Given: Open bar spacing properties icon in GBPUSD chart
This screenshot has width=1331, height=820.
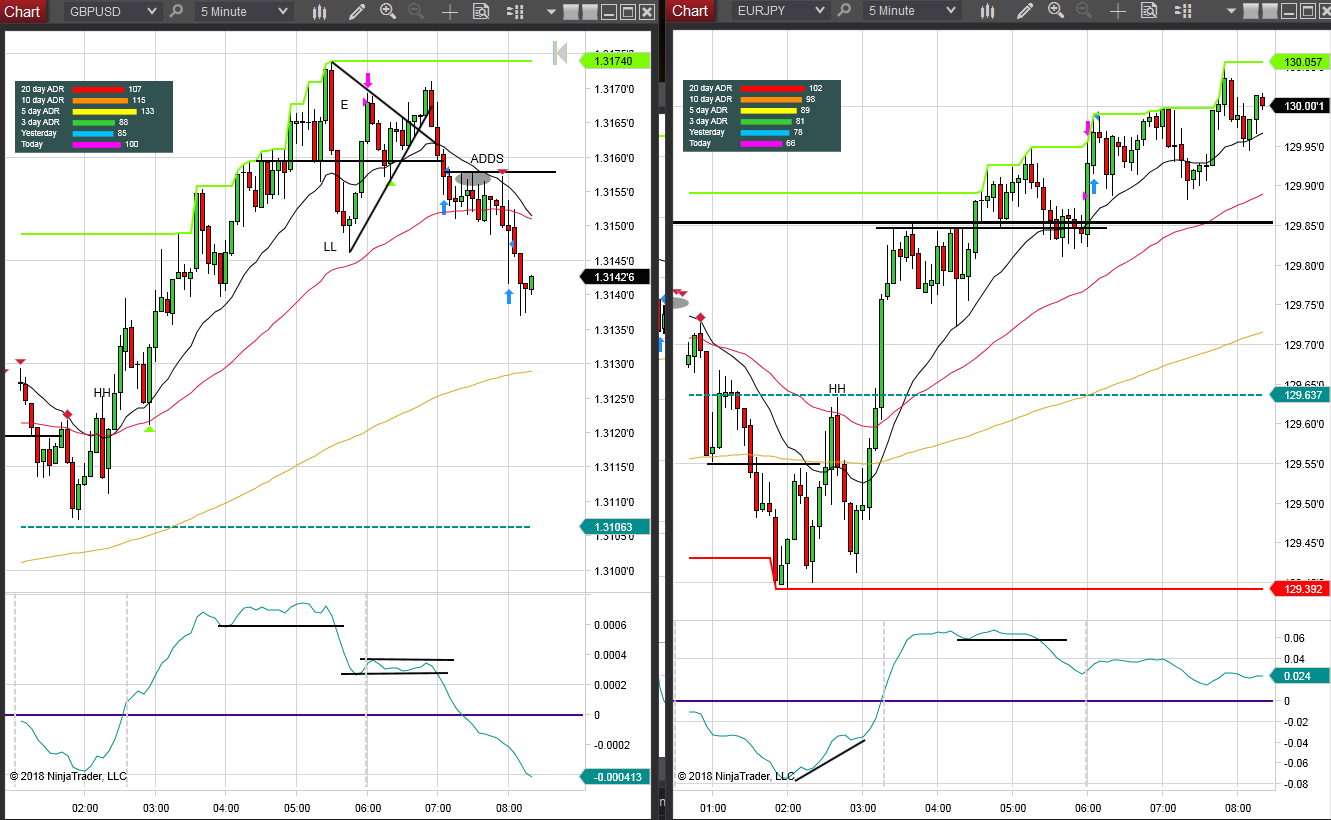Looking at the screenshot, I should (516, 11).
